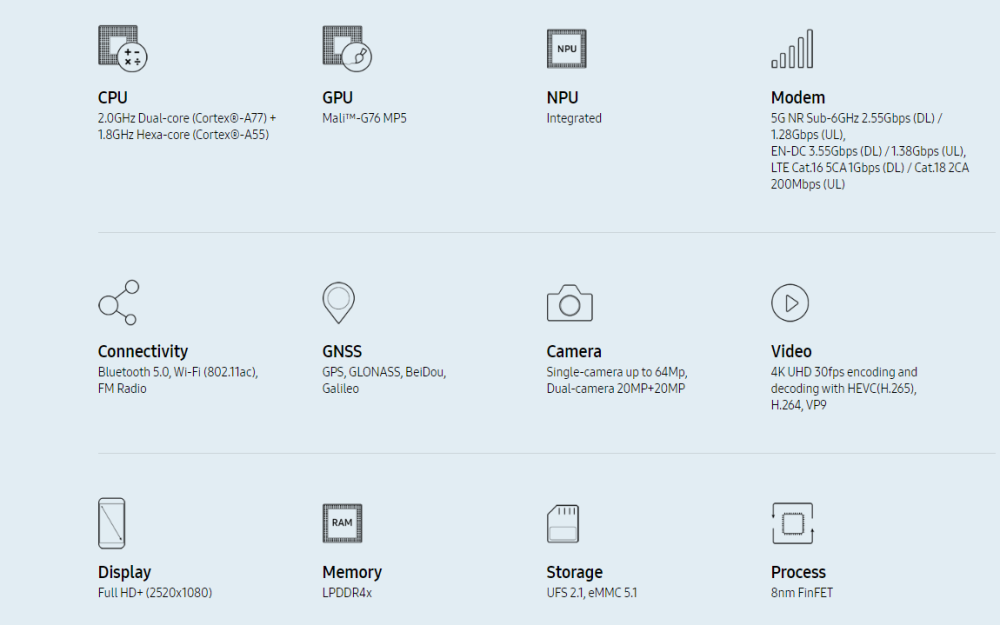Select the Process chip outline icon

coord(793,522)
